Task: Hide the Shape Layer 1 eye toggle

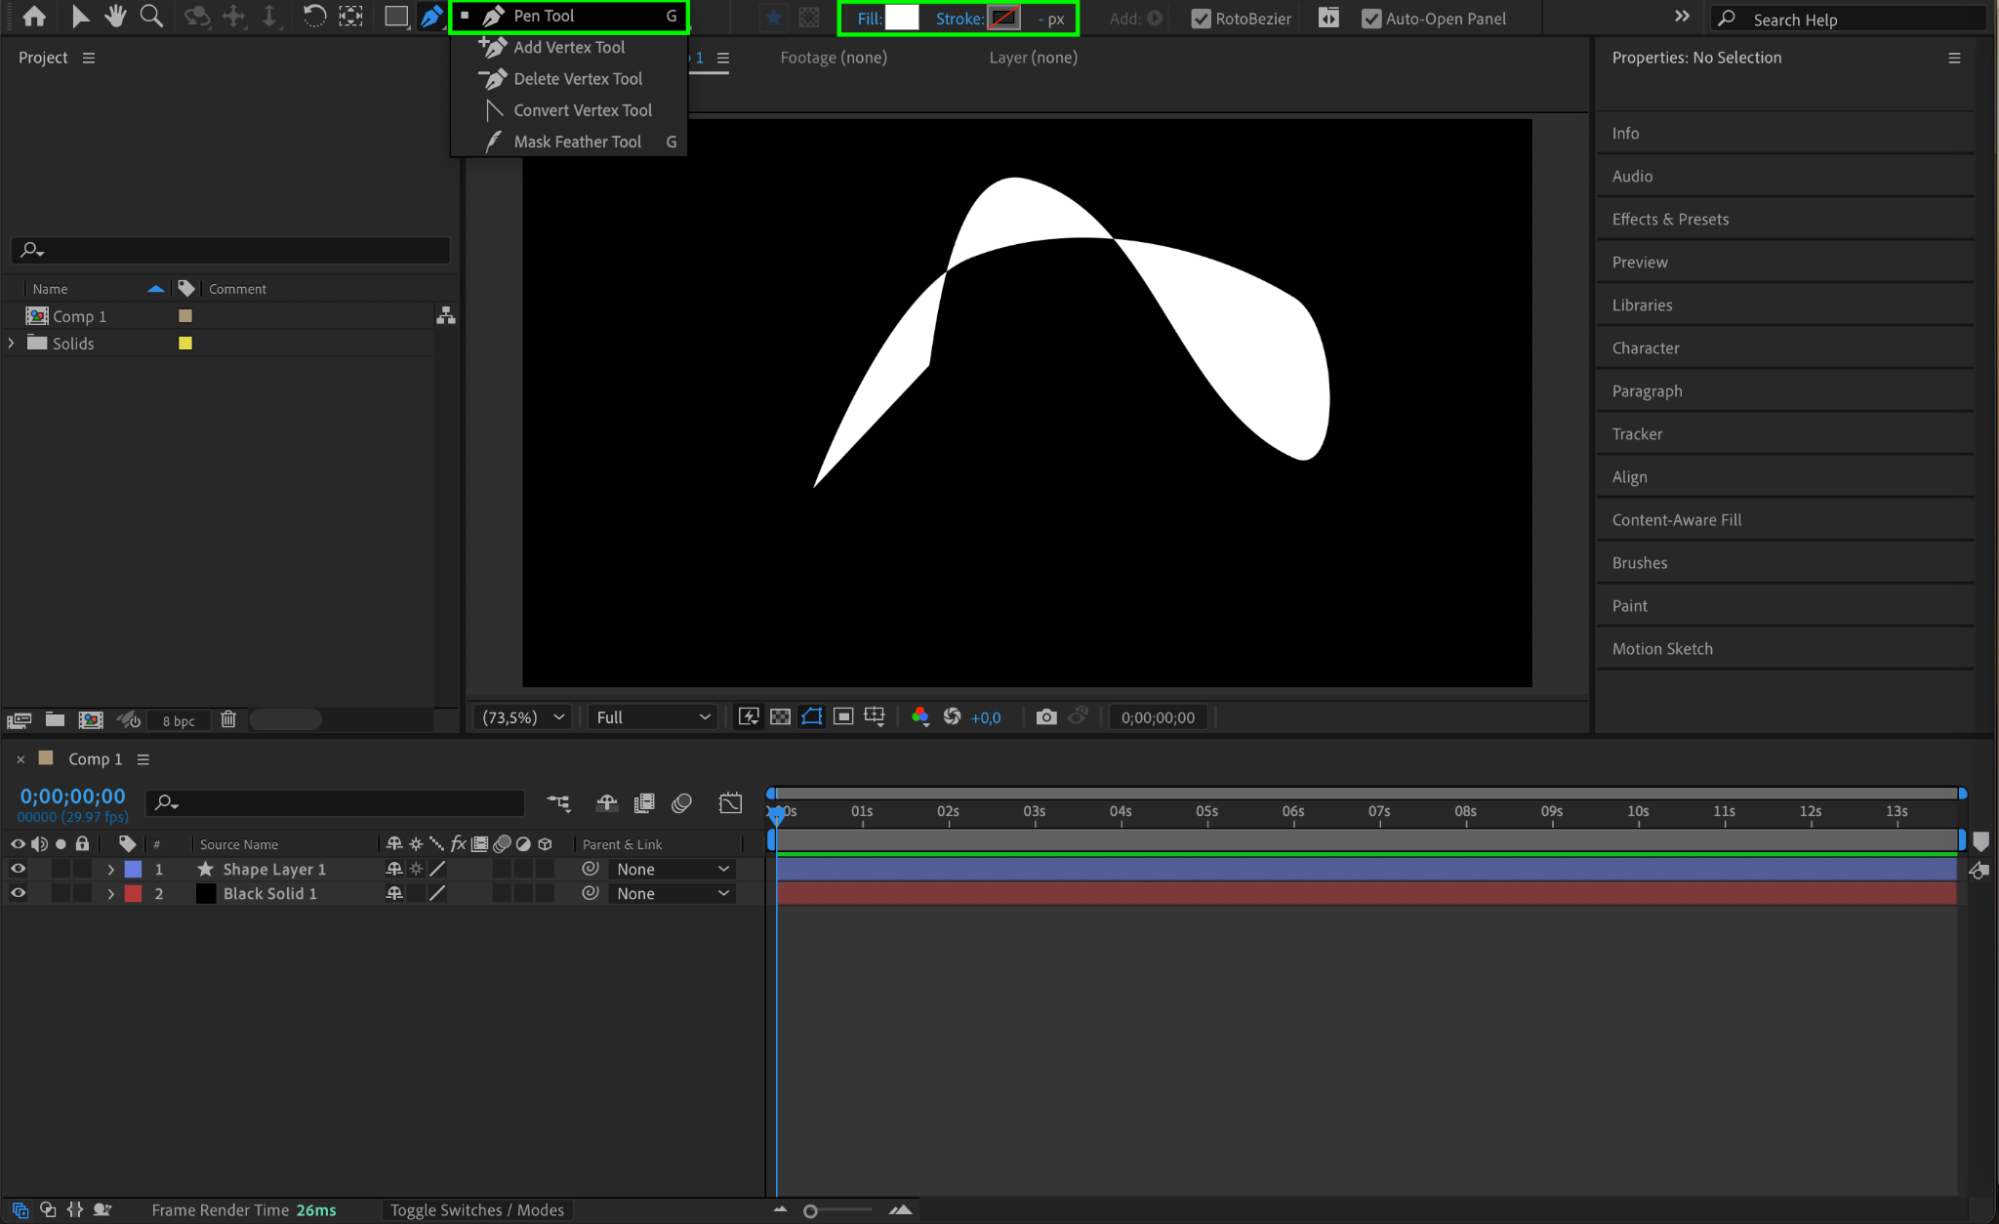Action: tap(18, 869)
